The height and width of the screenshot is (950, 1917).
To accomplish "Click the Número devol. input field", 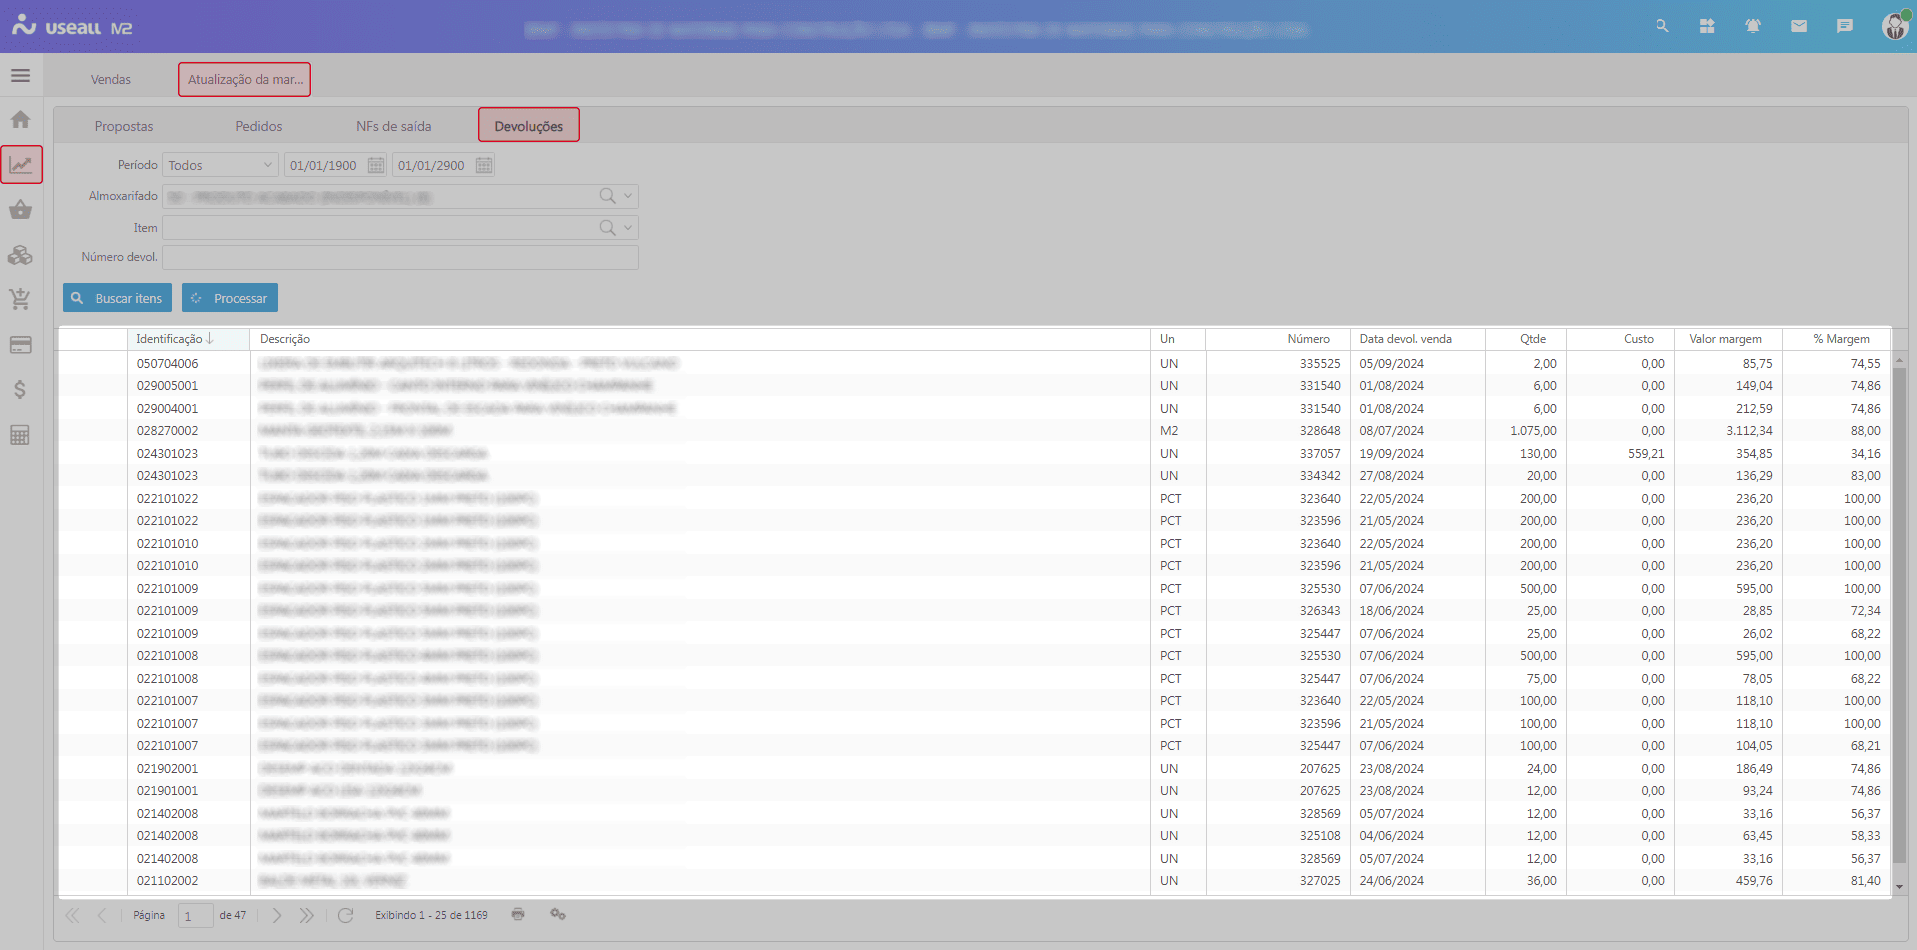I will 400,258.
